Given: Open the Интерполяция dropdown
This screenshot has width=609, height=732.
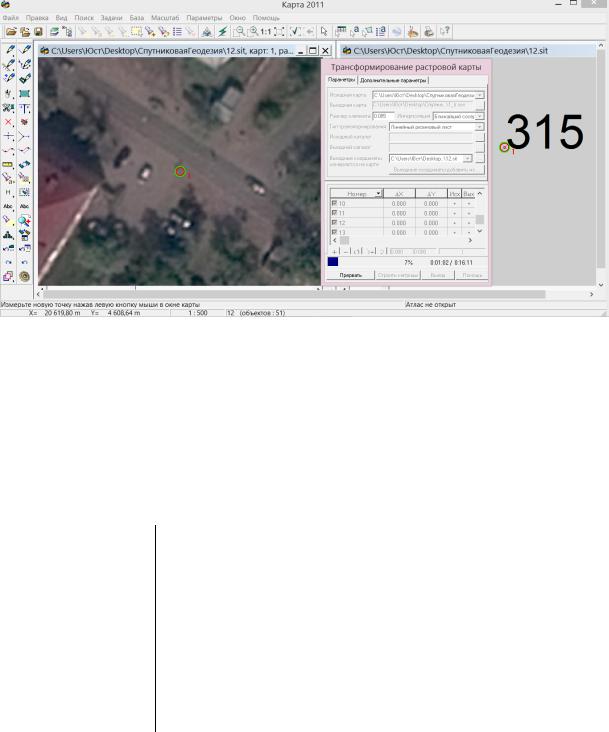Looking at the screenshot, I should [480, 116].
